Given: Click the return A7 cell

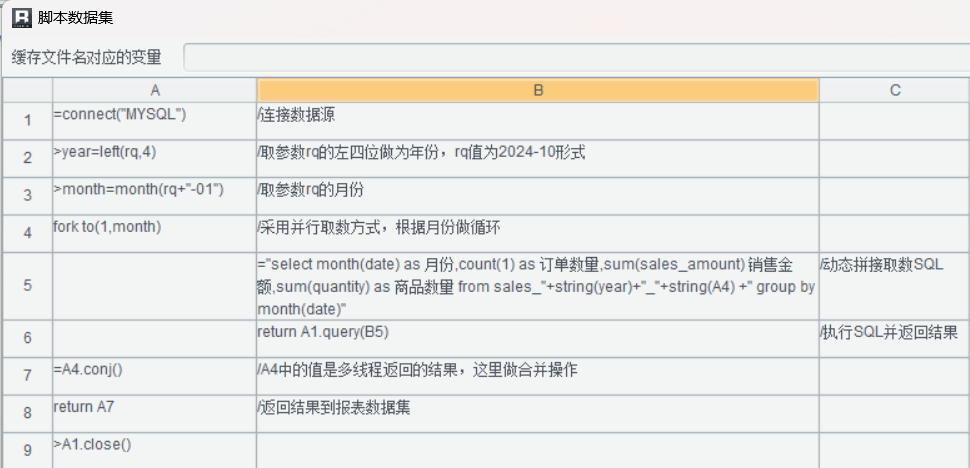Looking at the screenshot, I should [154, 413].
